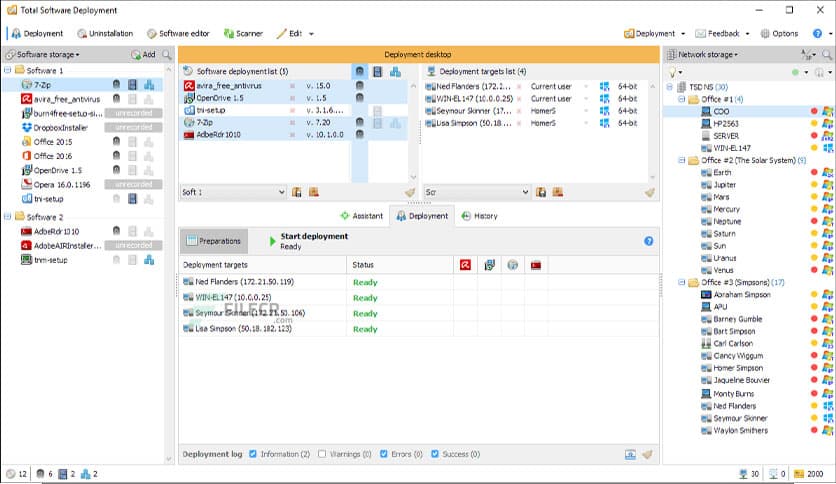This screenshot has height=484, width=836.
Task: Click Start deployment
Action: click(x=308, y=241)
